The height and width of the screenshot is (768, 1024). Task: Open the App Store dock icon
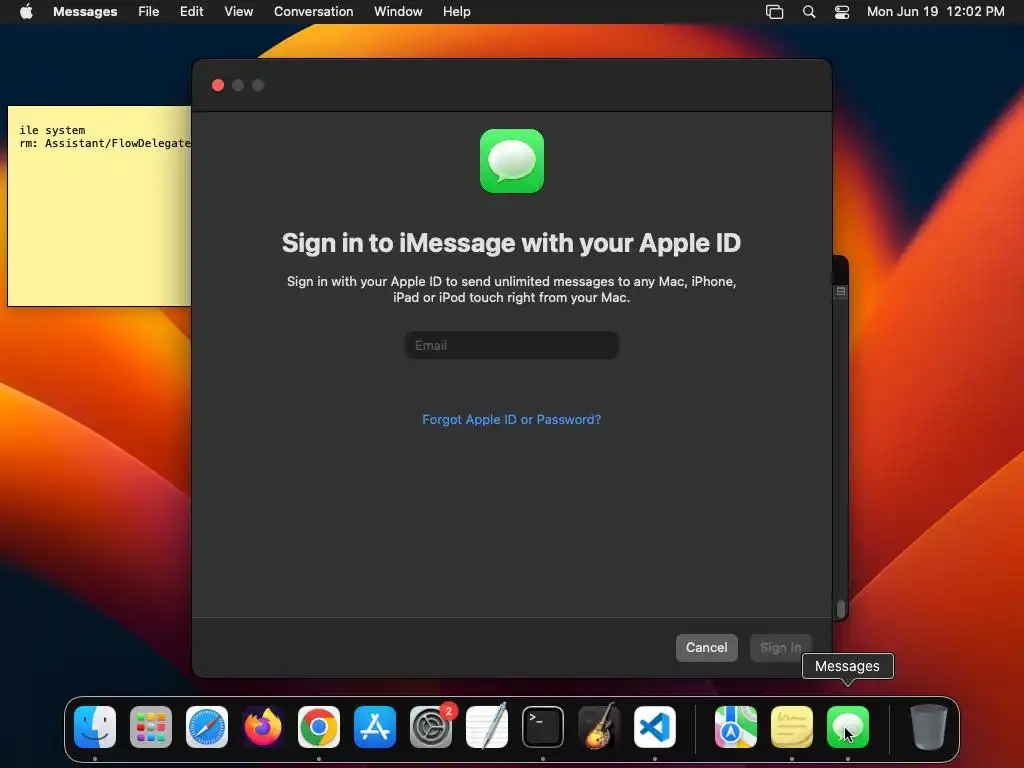(375, 727)
